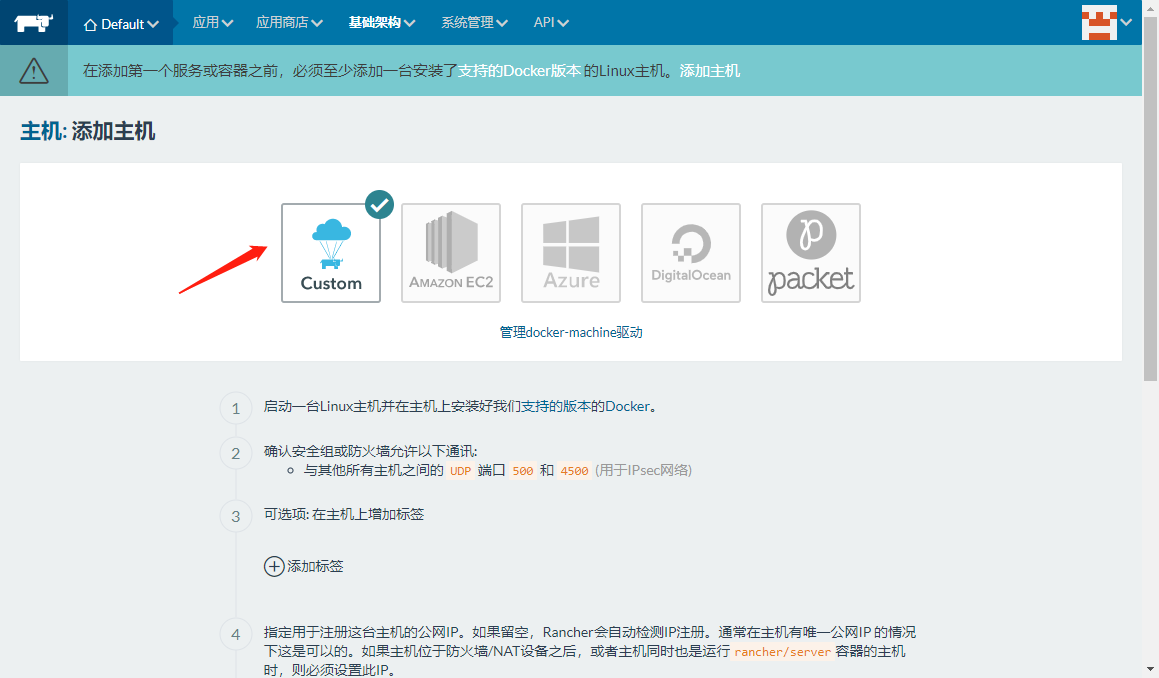Open the 系统管理 menu
The height and width of the screenshot is (678, 1159).
[x=474, y=23]
